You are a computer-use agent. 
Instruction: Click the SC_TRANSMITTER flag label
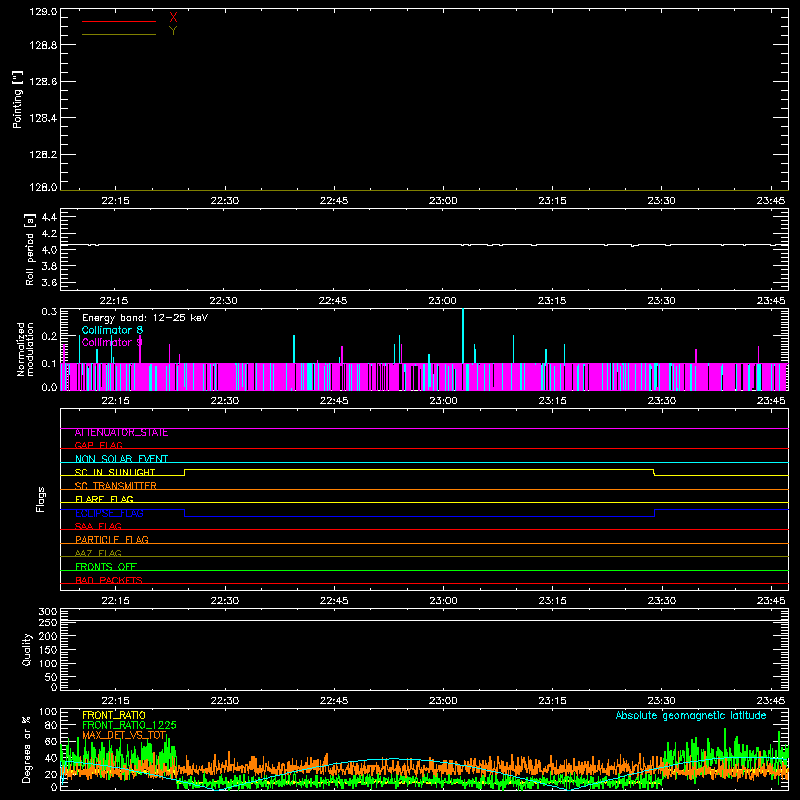coord(115,486)
